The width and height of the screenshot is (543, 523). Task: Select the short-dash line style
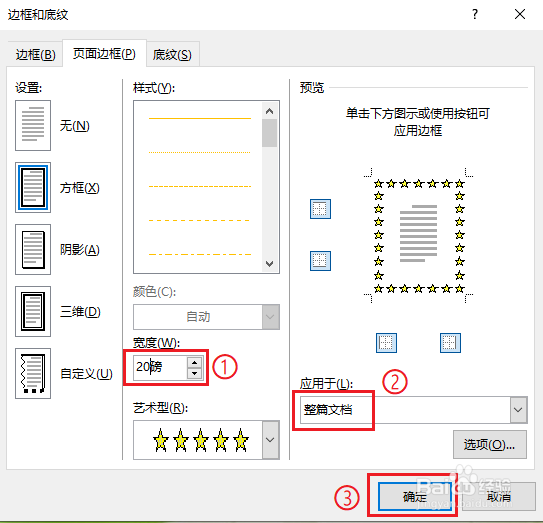coord(199,186)
